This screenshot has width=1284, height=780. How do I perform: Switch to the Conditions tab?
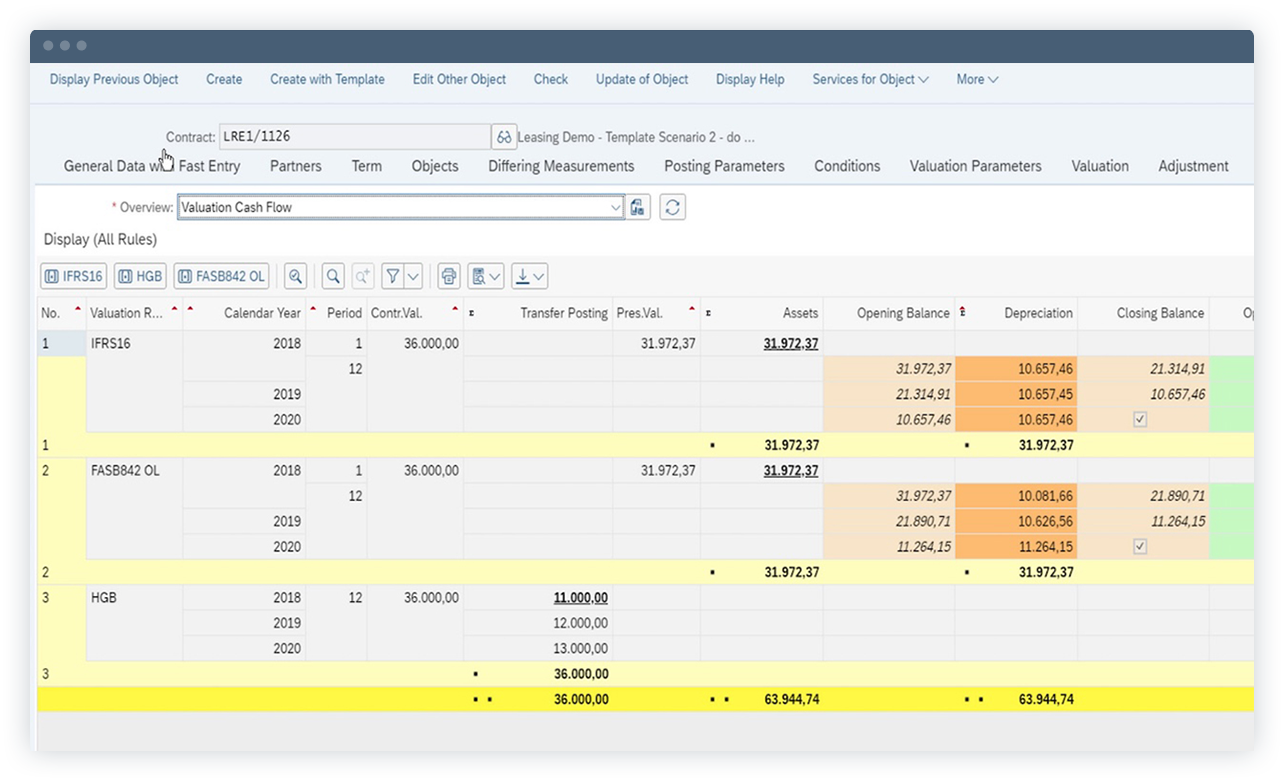[846, 166]
